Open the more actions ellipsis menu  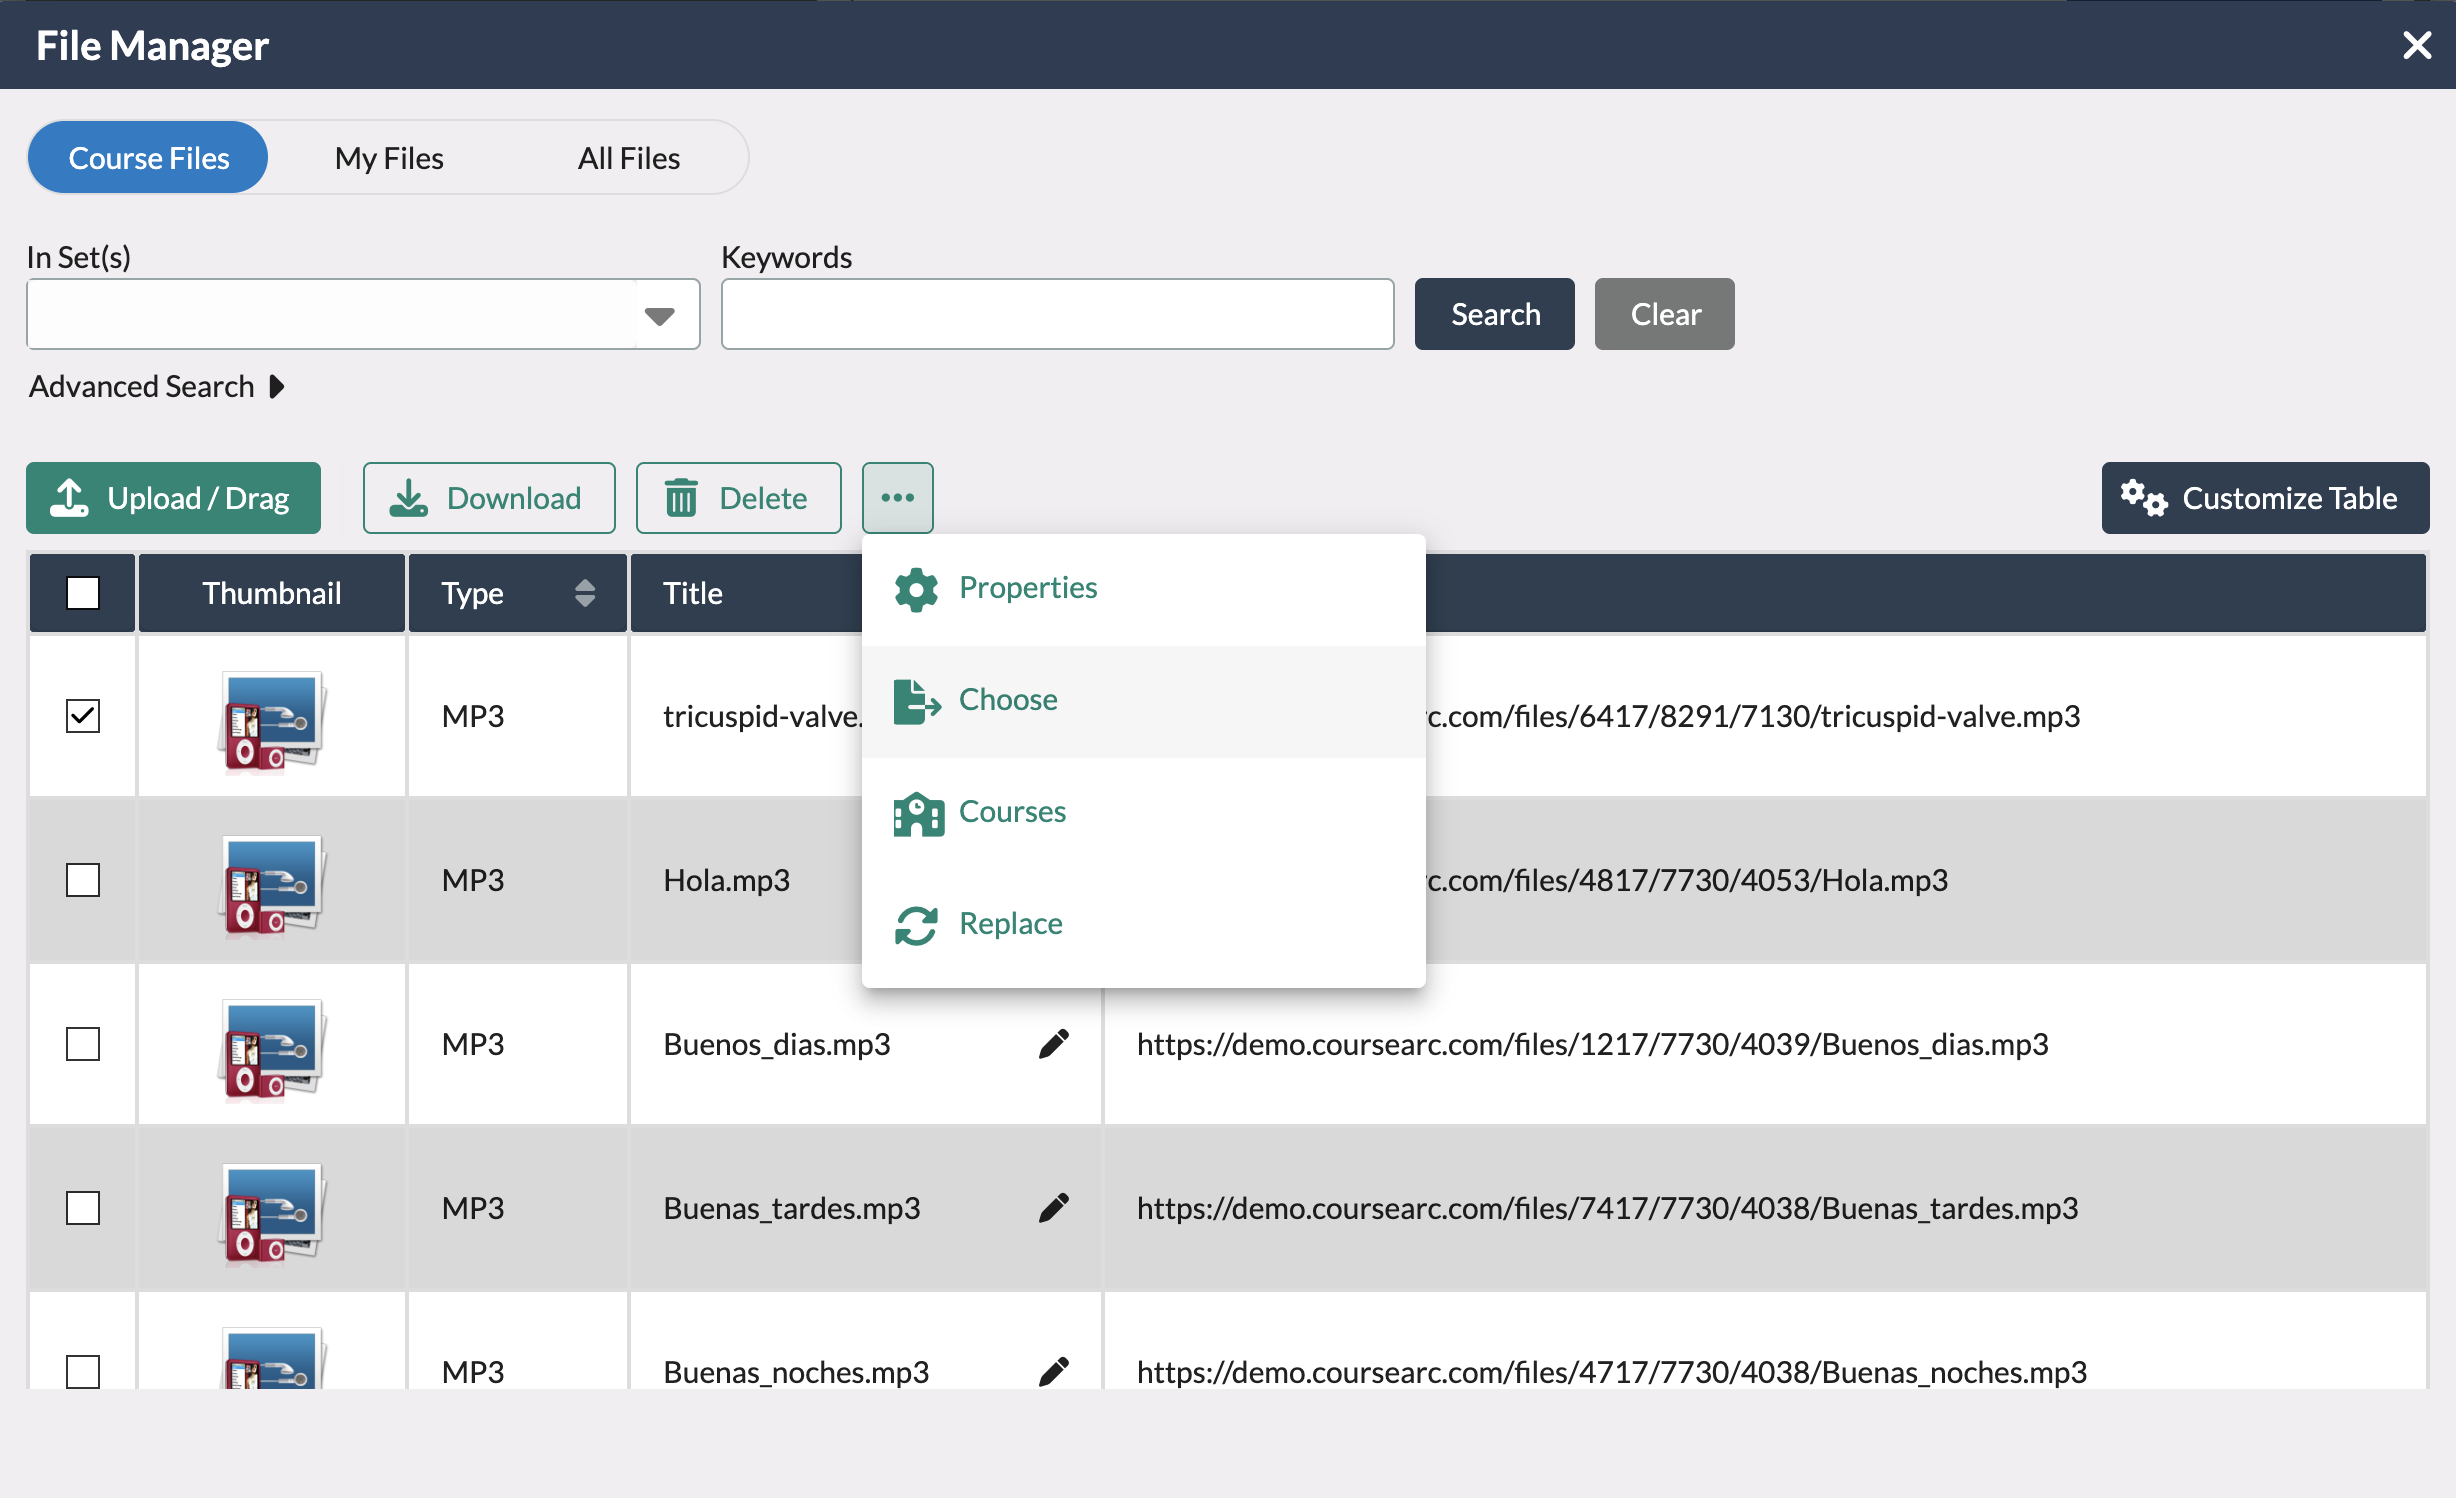897,497
